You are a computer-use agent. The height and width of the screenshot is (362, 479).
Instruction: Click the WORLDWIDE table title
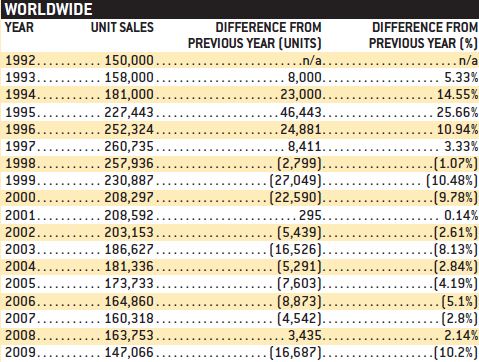pyautogui.click(x=48, y=9)
